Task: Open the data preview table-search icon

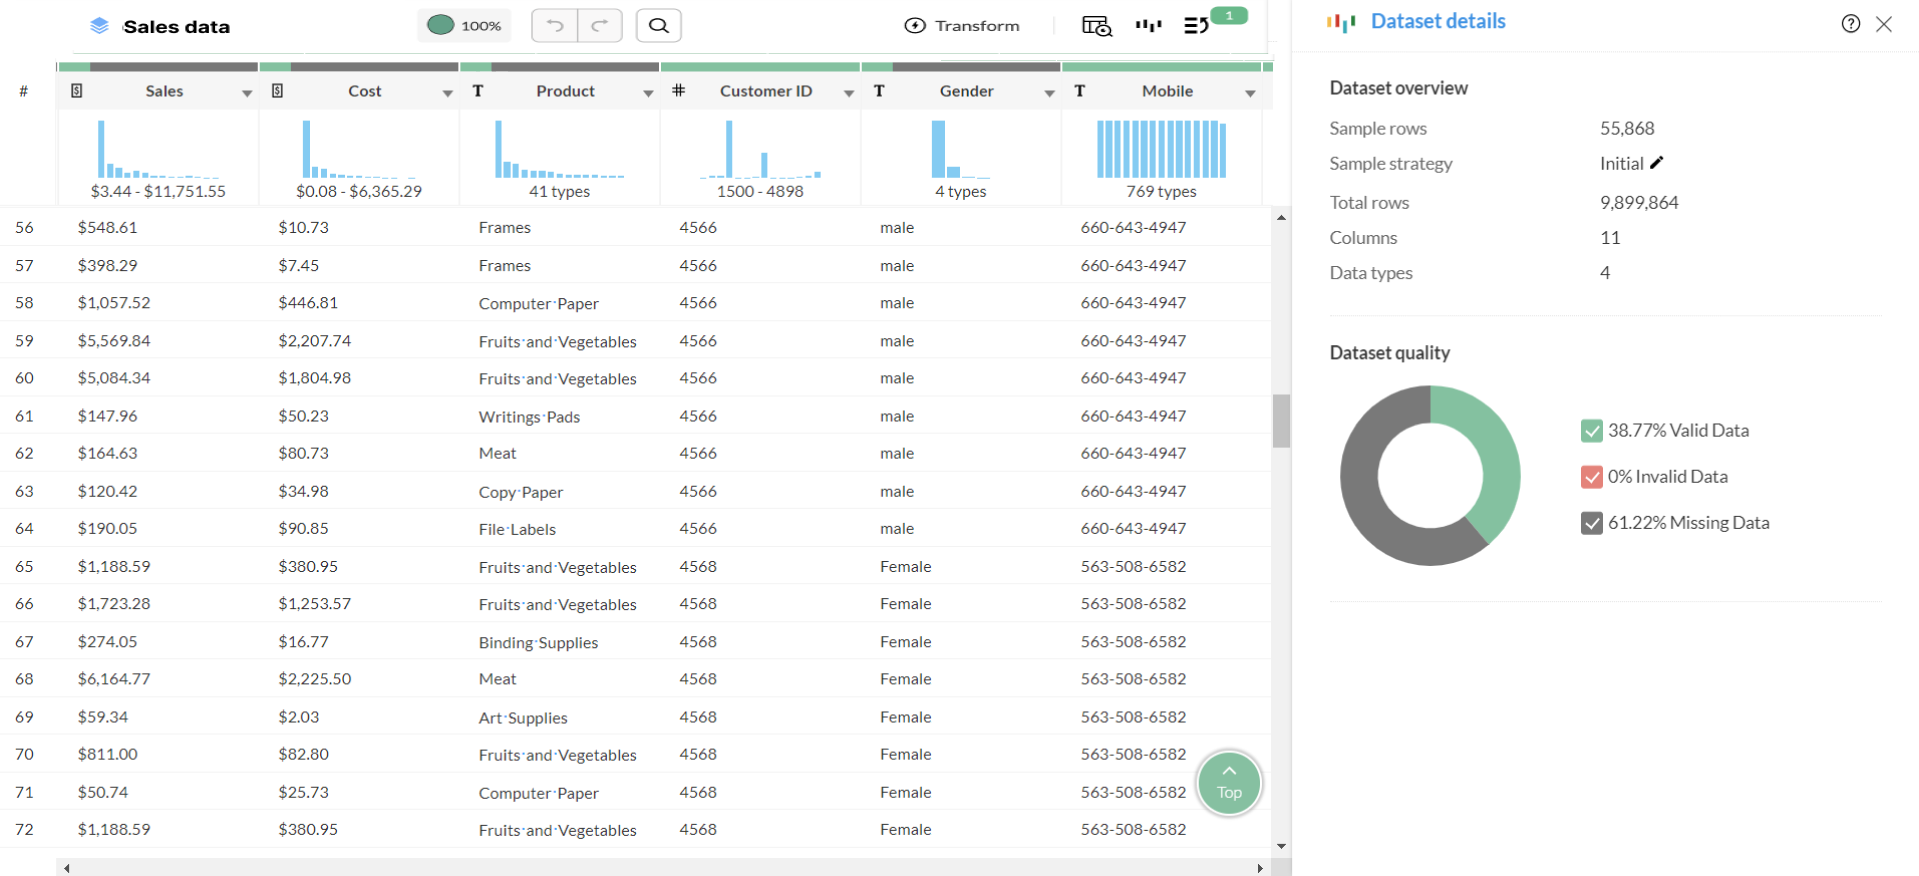Action: pyautogui.click(x=1096, y=26)
